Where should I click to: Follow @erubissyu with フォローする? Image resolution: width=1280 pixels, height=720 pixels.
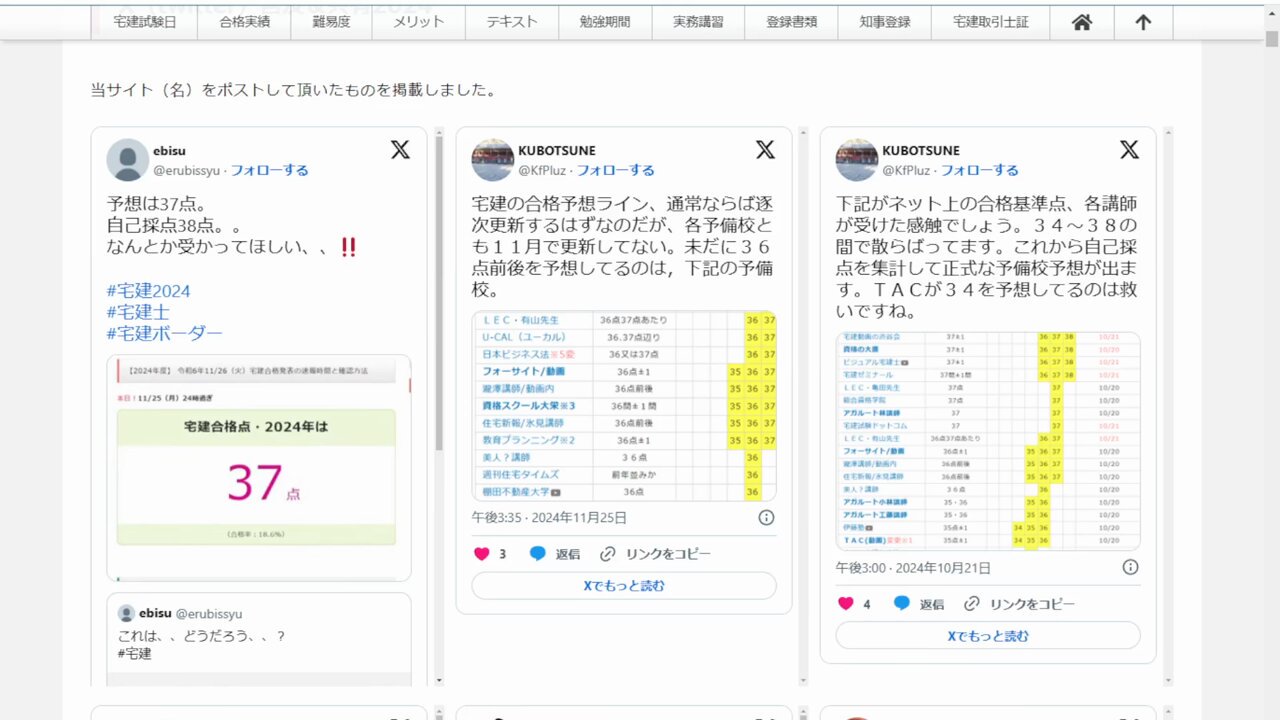tap(270, 170)
